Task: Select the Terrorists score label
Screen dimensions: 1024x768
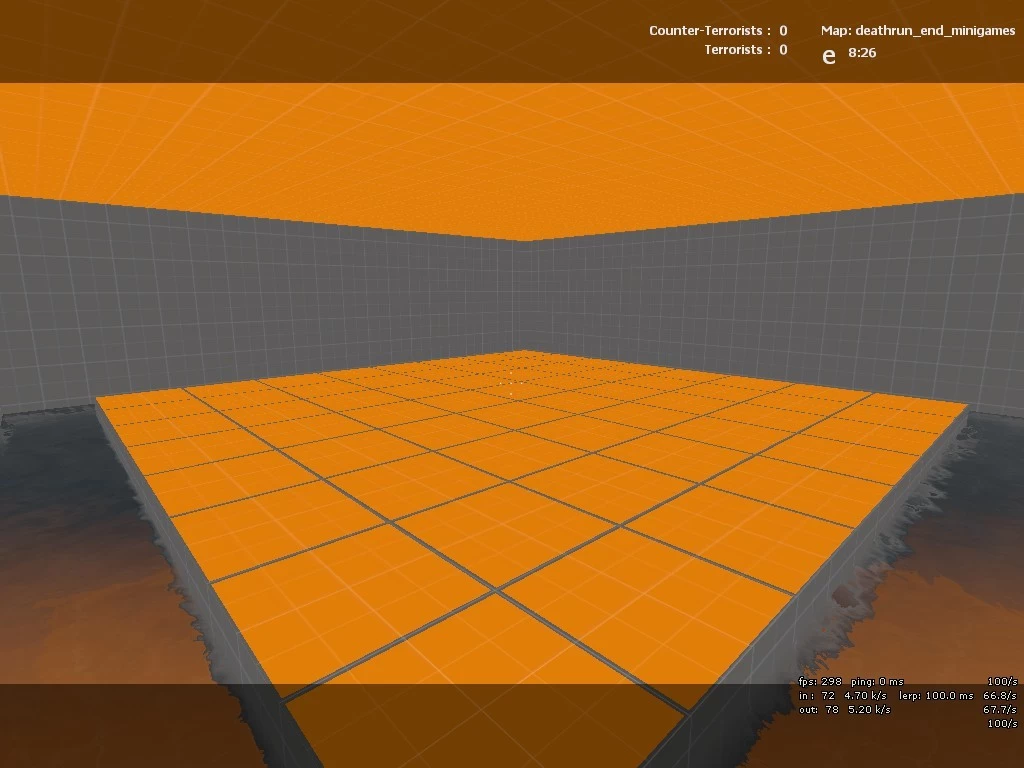Action: tap(737, 50)
